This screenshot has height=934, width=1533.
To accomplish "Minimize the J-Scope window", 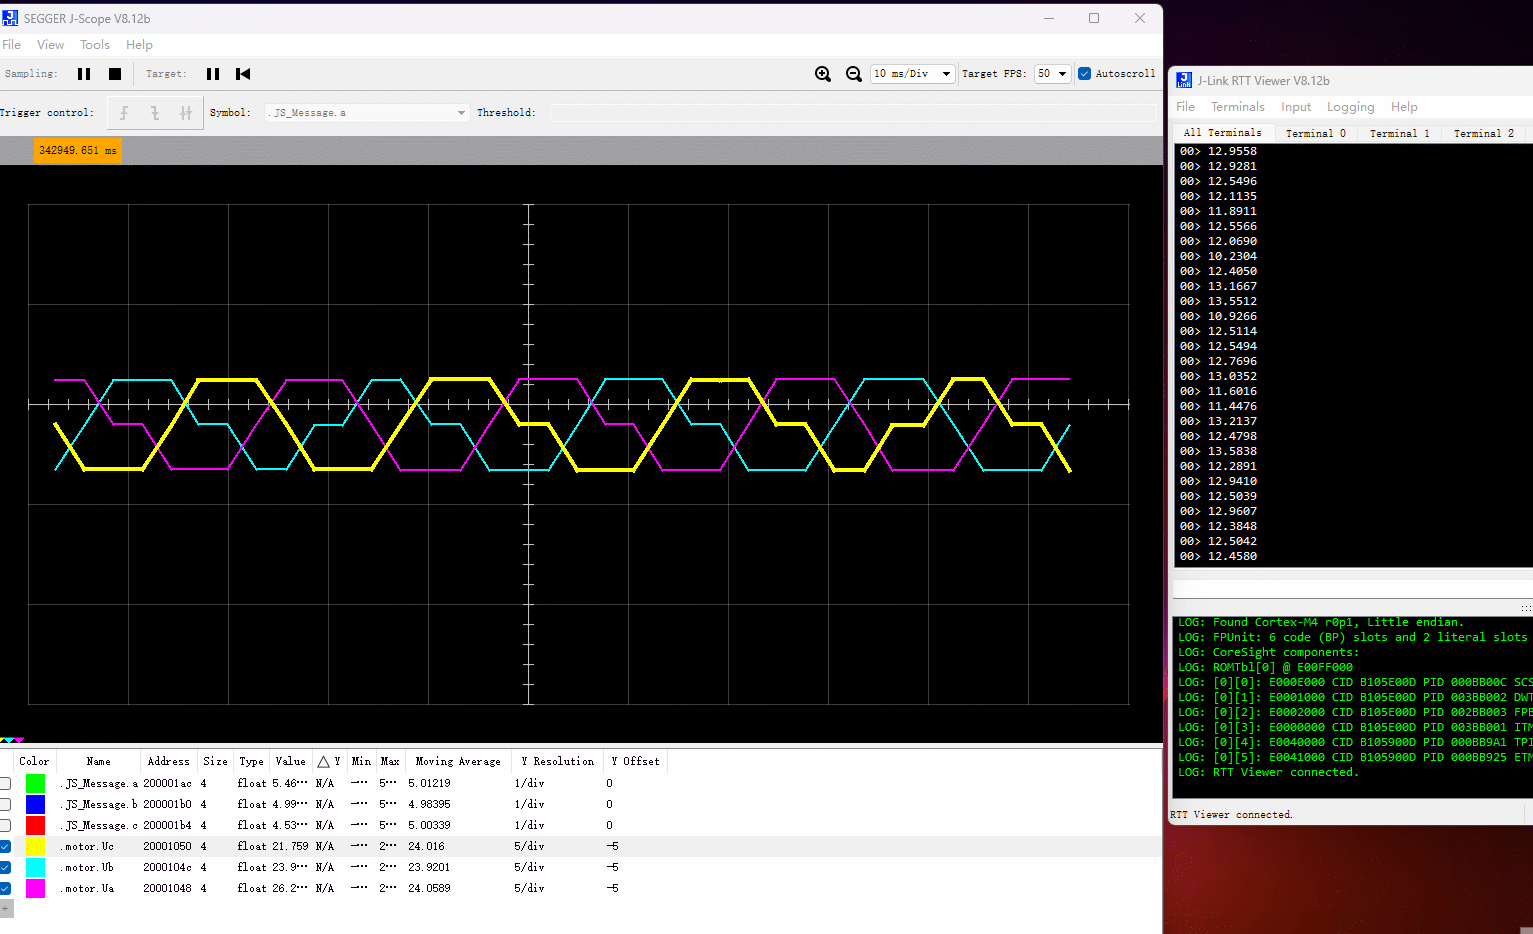I will (1049, 18).
